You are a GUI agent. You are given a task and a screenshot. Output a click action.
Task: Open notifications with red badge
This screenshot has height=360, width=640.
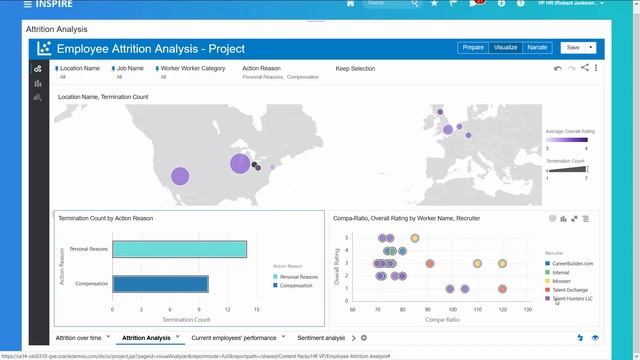point(476,3)
